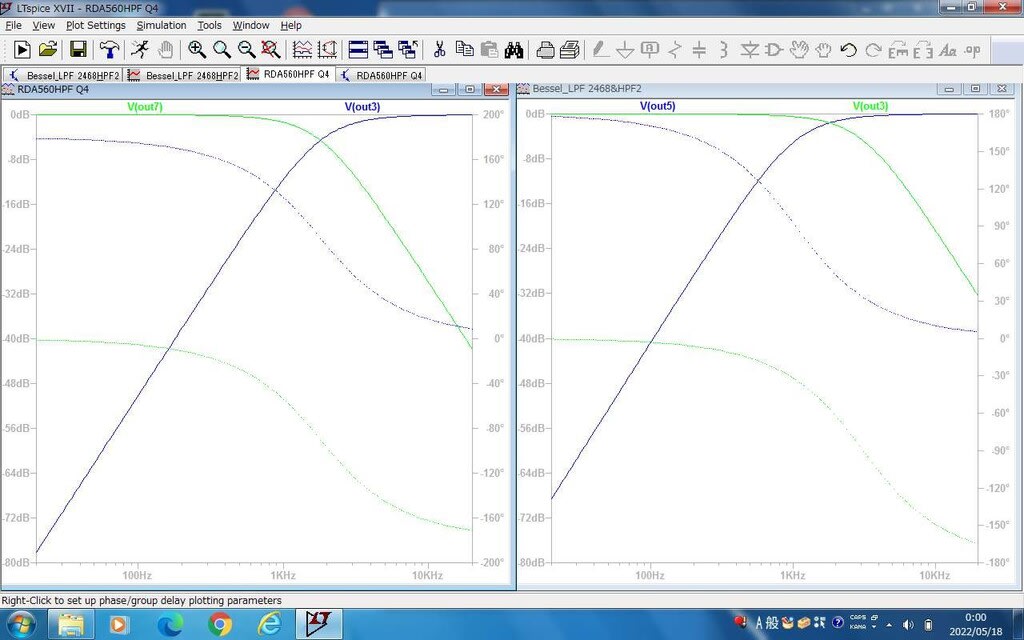
Task: Switch to the Bessel_LPF 2468HPF2 schematic tab
Action: (63, 75)
